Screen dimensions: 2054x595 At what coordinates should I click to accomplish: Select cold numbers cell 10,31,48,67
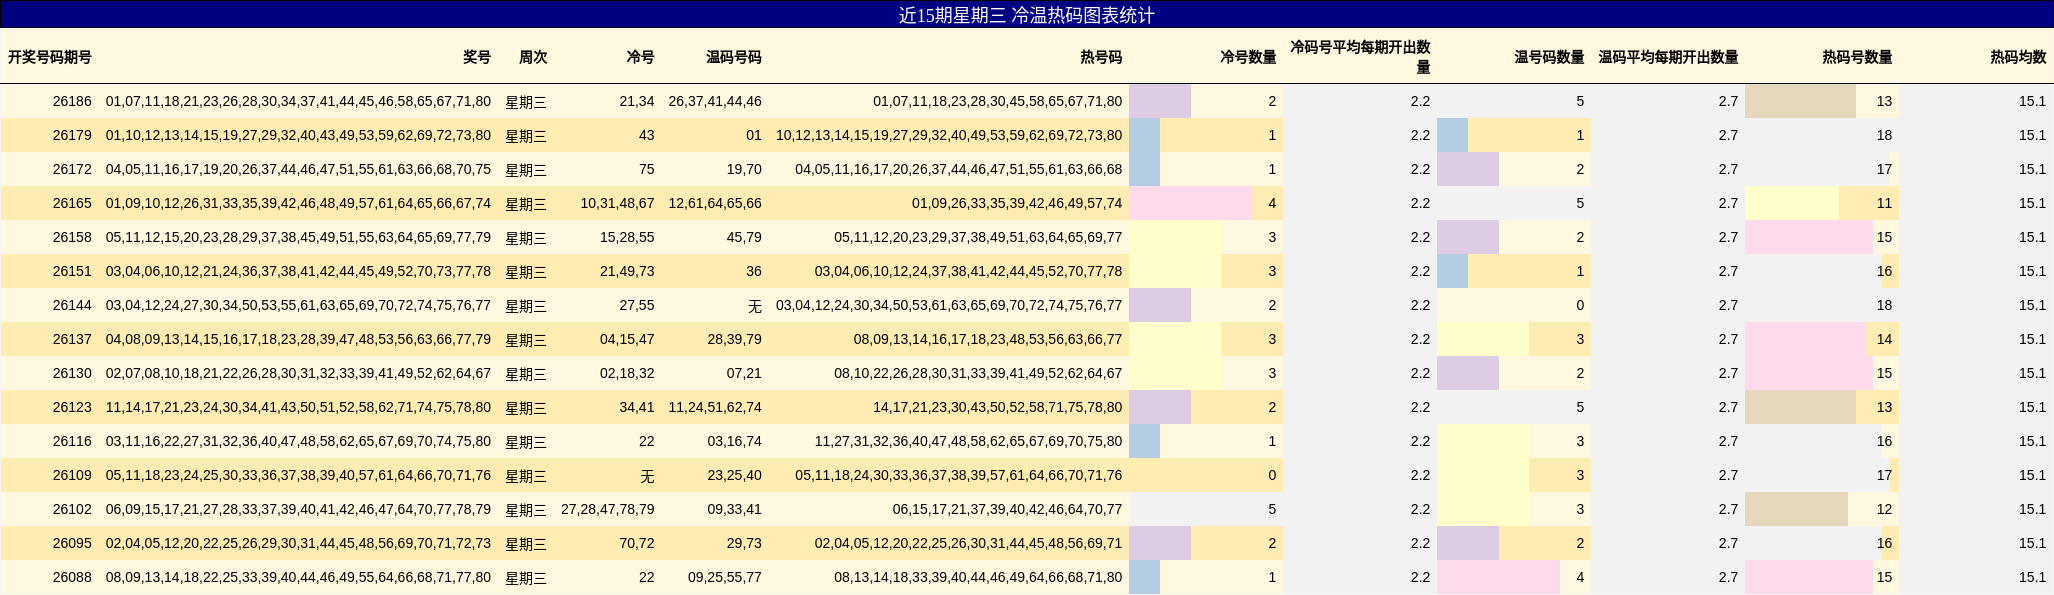coord(617,203)
